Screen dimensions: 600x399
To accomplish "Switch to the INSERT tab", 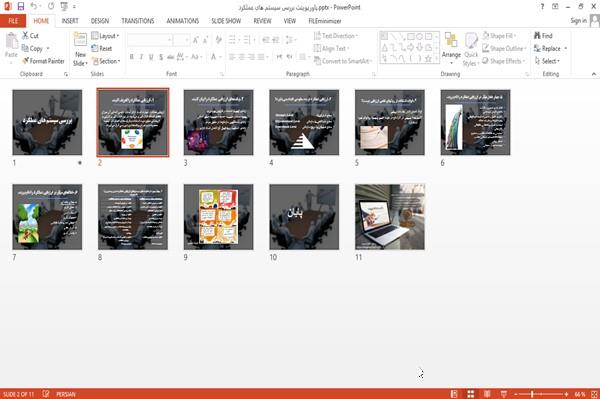I will 70,21.
